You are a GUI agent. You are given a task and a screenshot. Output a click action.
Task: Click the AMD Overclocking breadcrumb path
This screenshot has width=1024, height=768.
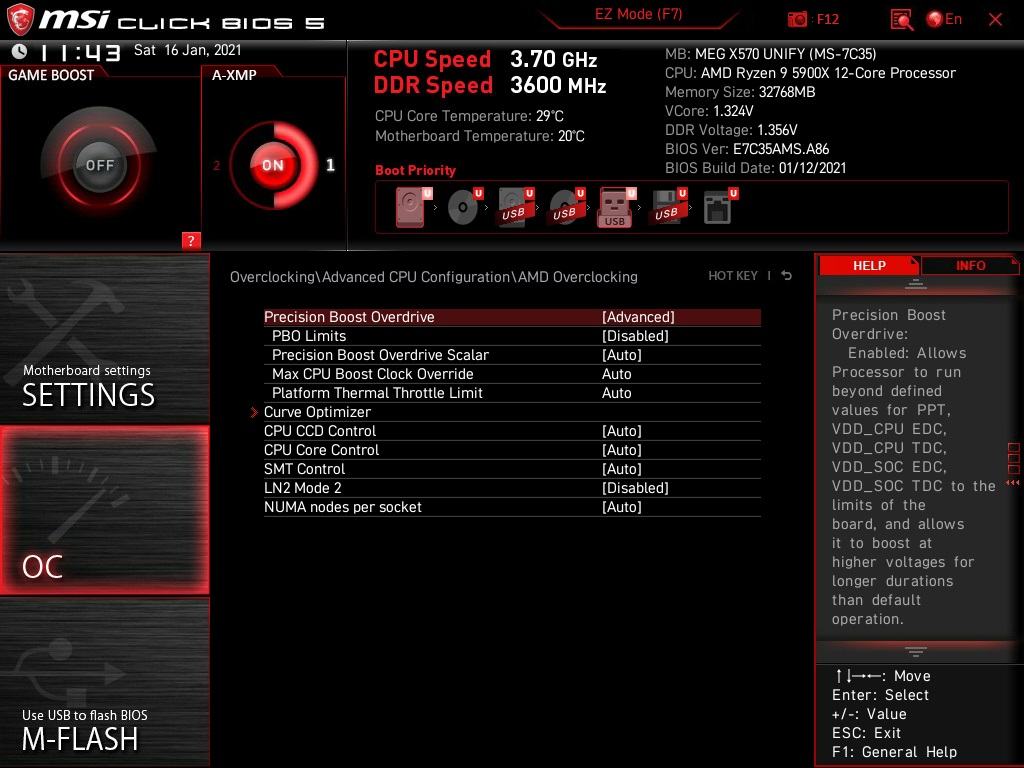point(577,276)
